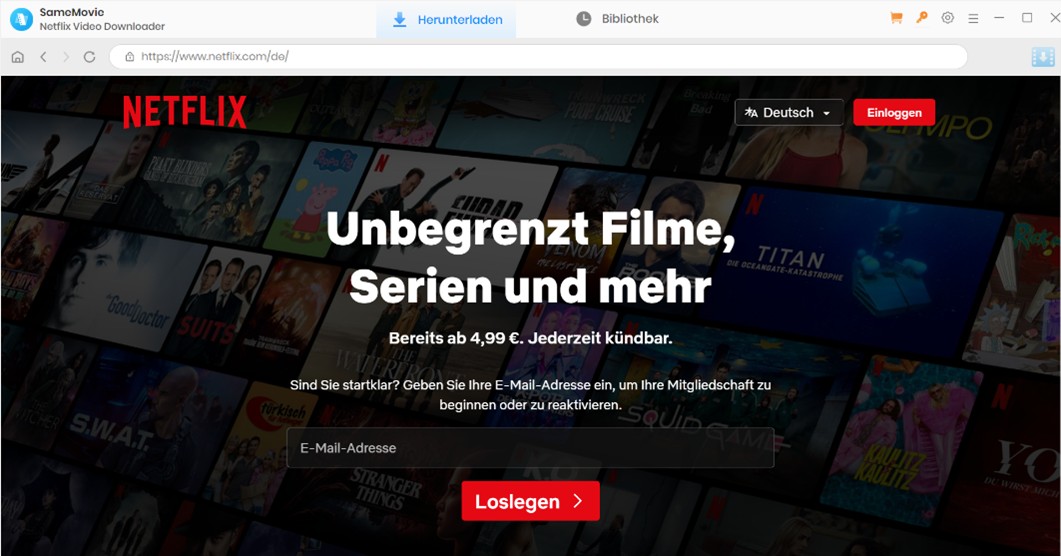Click the Loslegen button
Viewport: 1061px width, 556px height.
click(530, 501)
